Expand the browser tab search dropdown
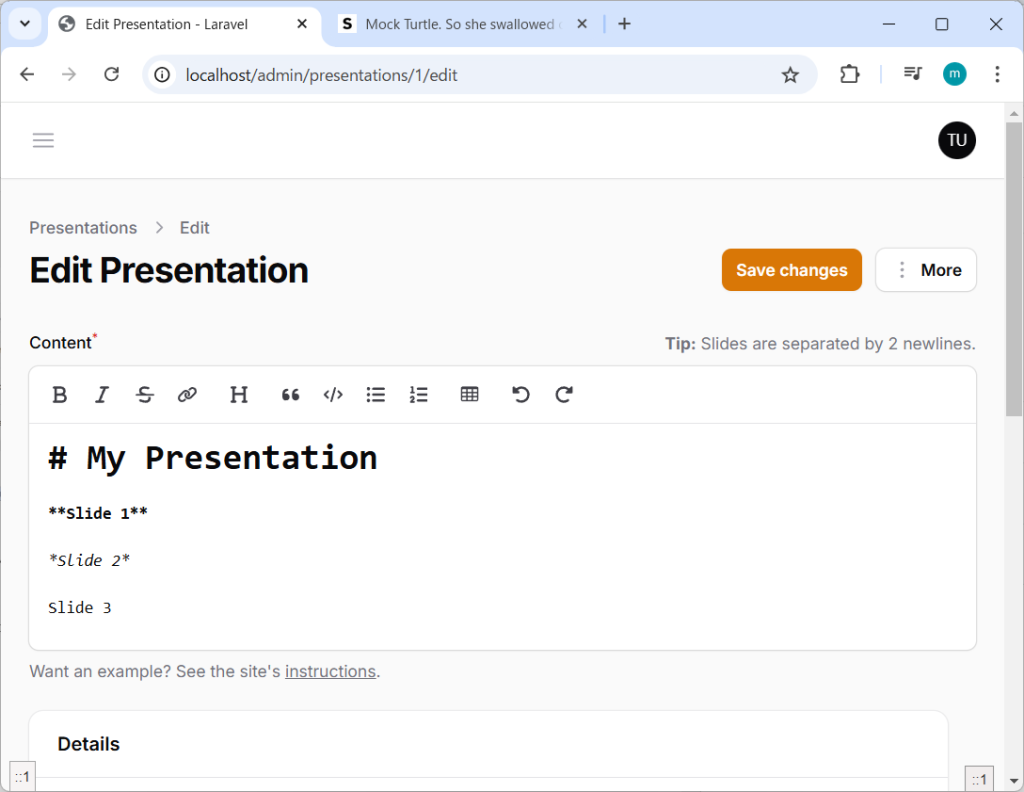1024x792 pixels. (25, 24)
